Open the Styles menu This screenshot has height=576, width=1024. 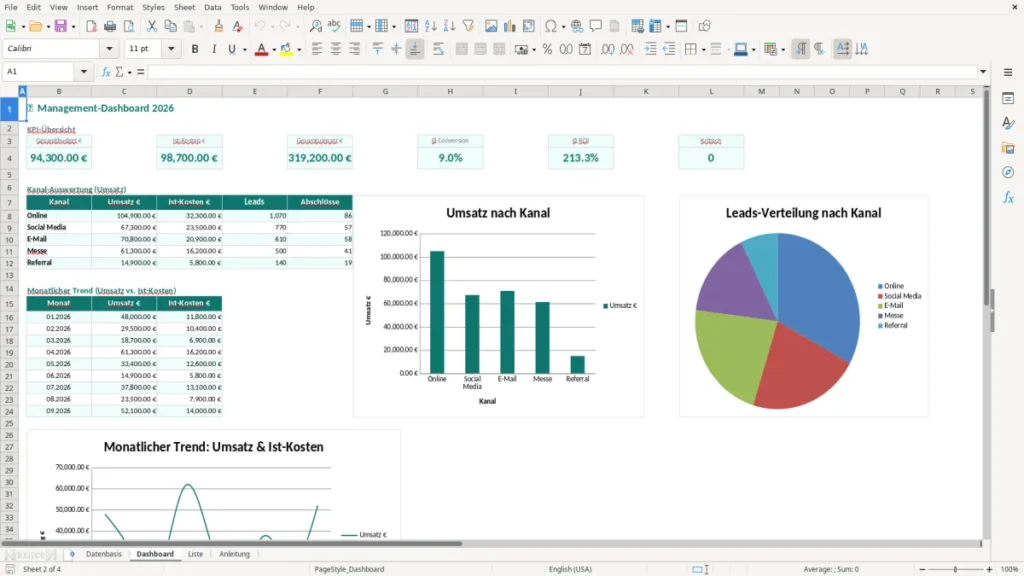[153, 7]
